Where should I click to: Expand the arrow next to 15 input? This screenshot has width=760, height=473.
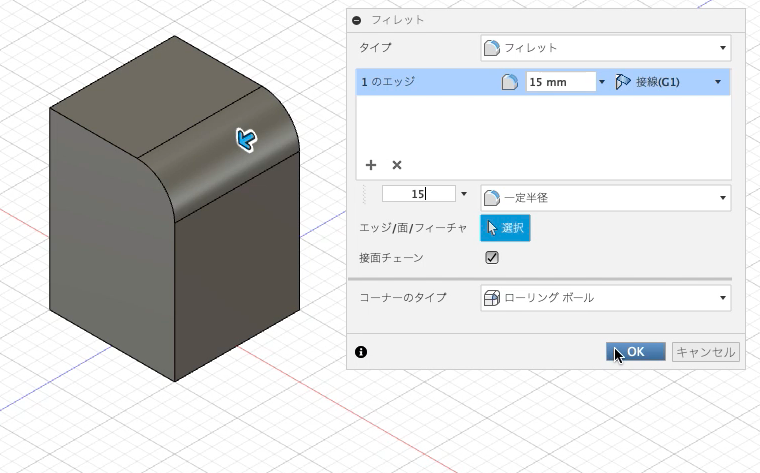point(464,194)
